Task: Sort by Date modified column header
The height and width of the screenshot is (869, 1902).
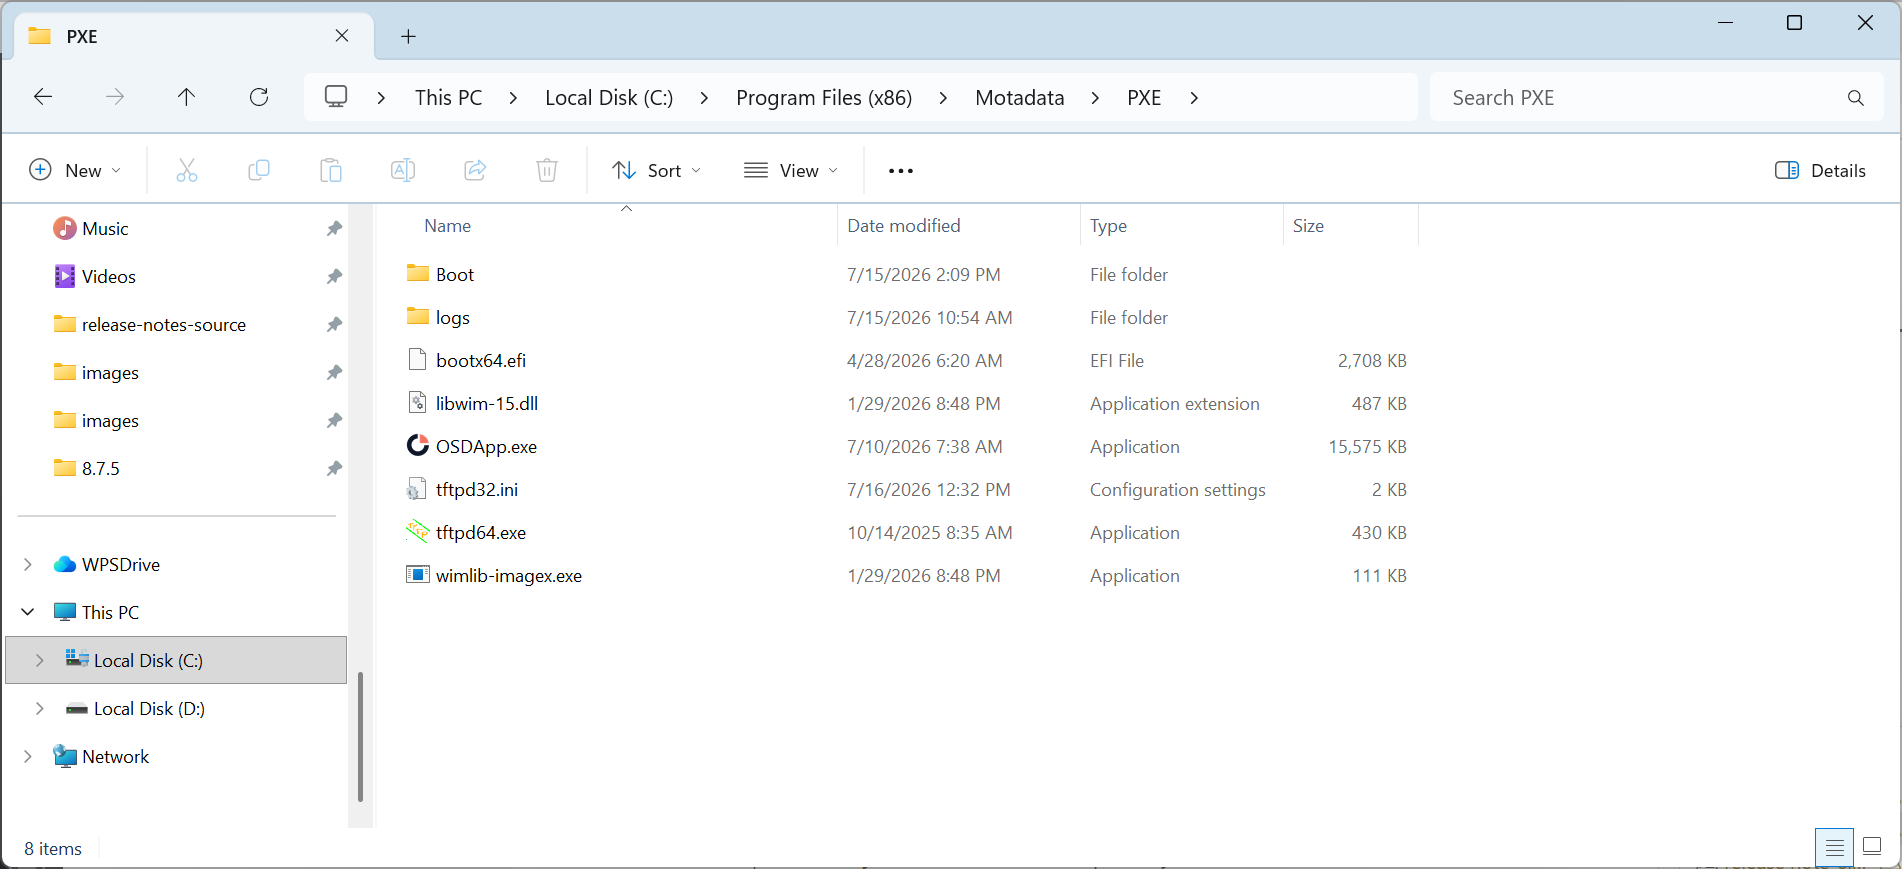Action: pos(903,226)
